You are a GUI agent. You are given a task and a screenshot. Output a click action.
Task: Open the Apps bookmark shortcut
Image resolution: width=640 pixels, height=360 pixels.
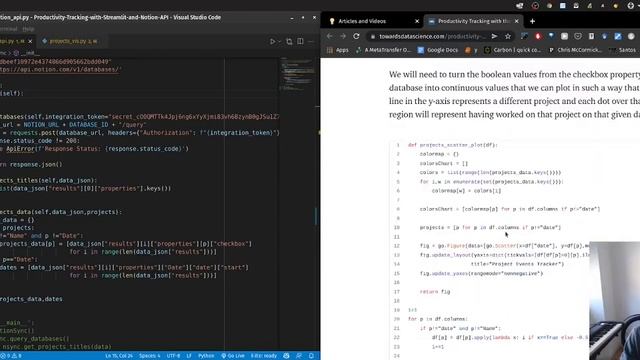pos(338,50)
